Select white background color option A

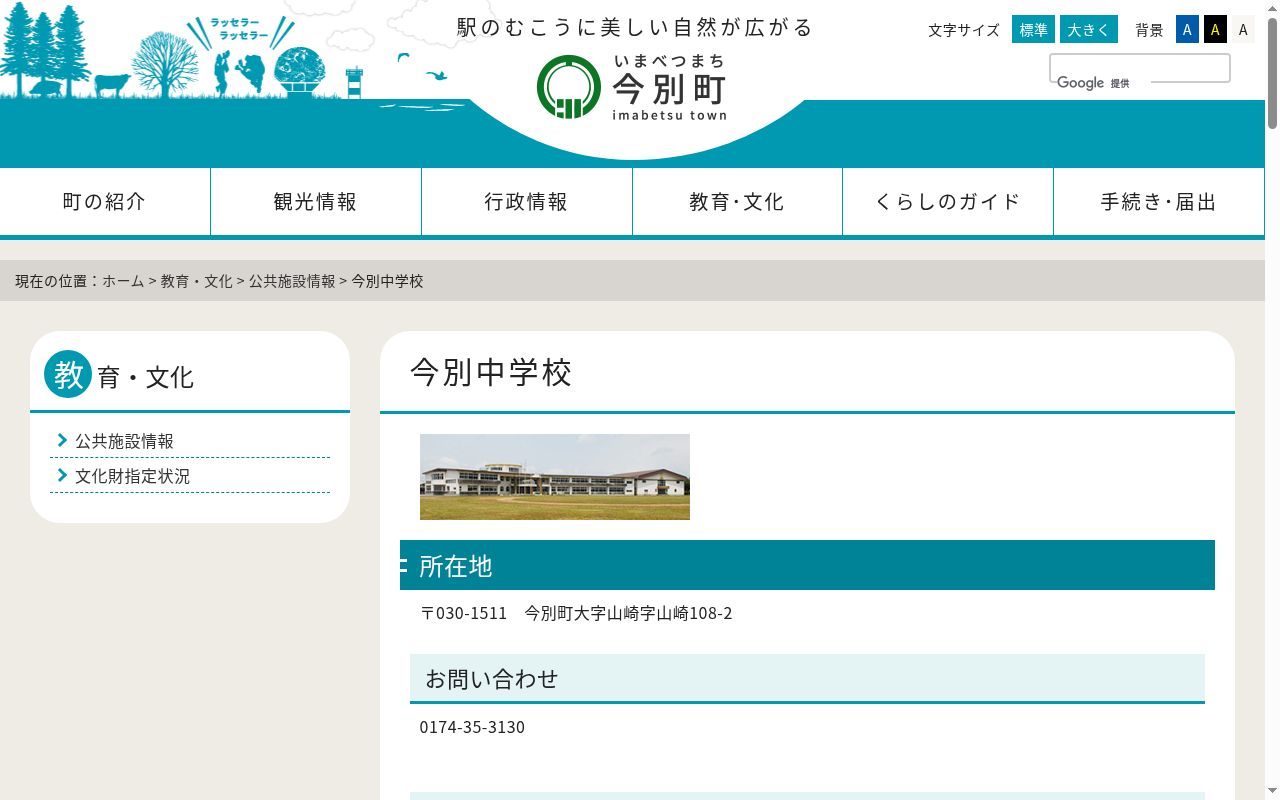(1243, 29)
